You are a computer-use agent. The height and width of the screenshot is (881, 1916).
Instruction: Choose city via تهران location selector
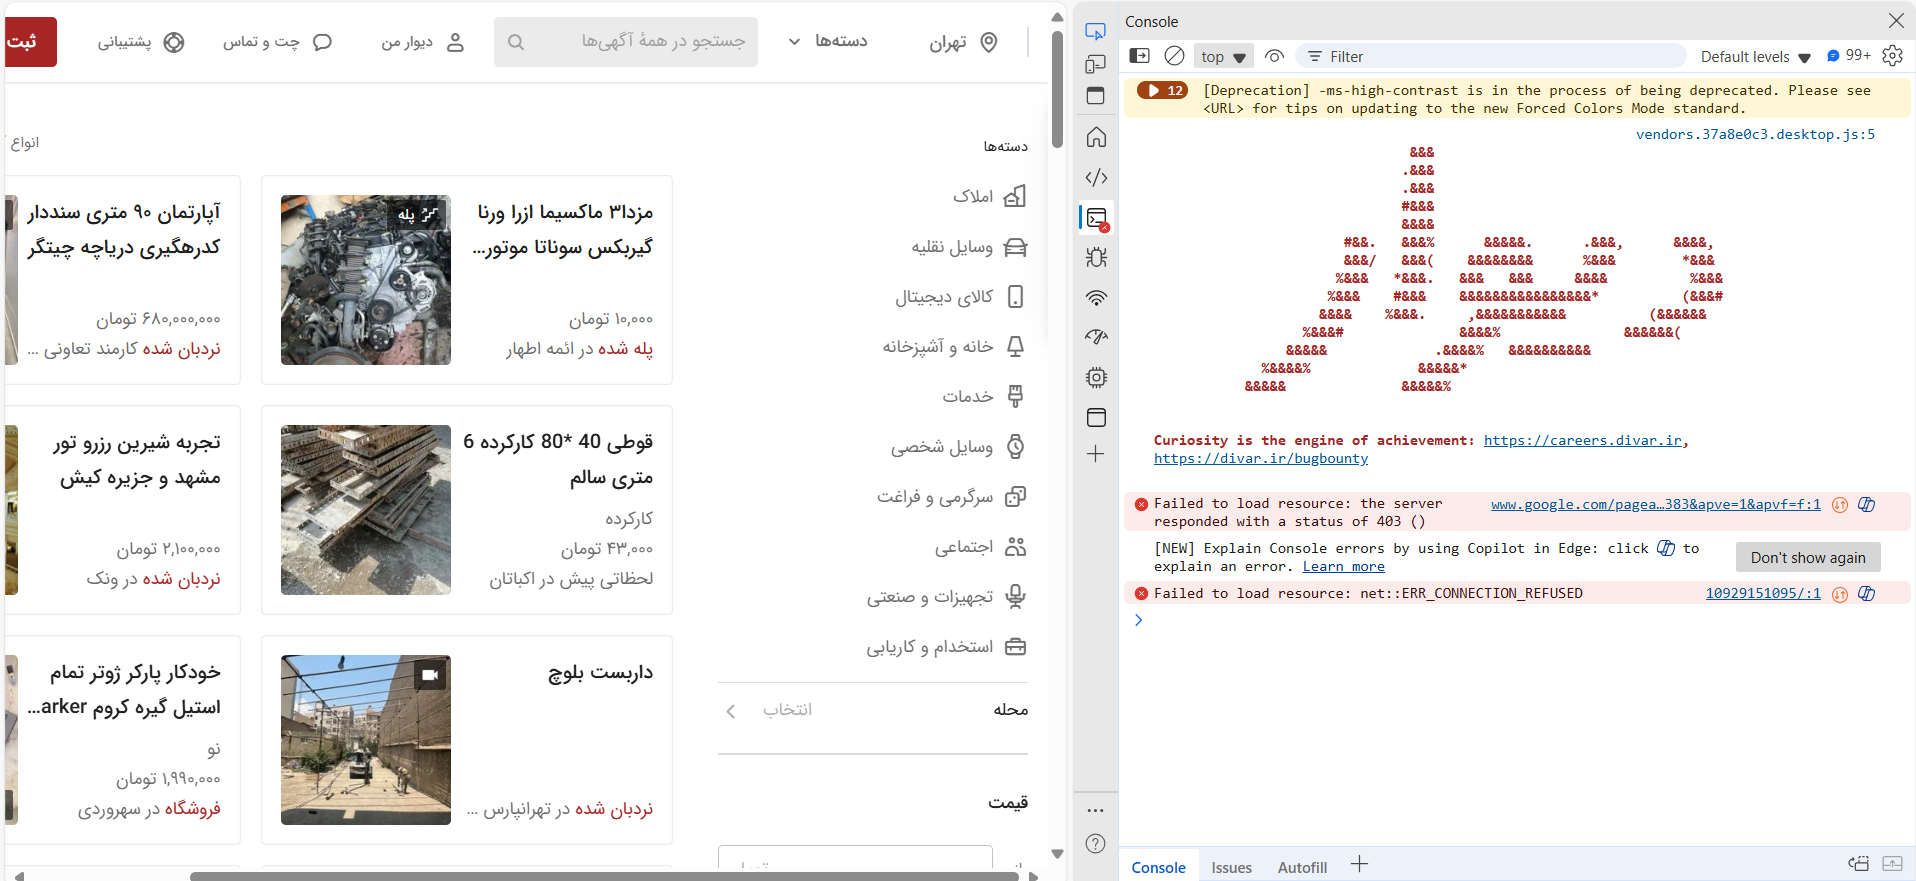pos(964,42)
